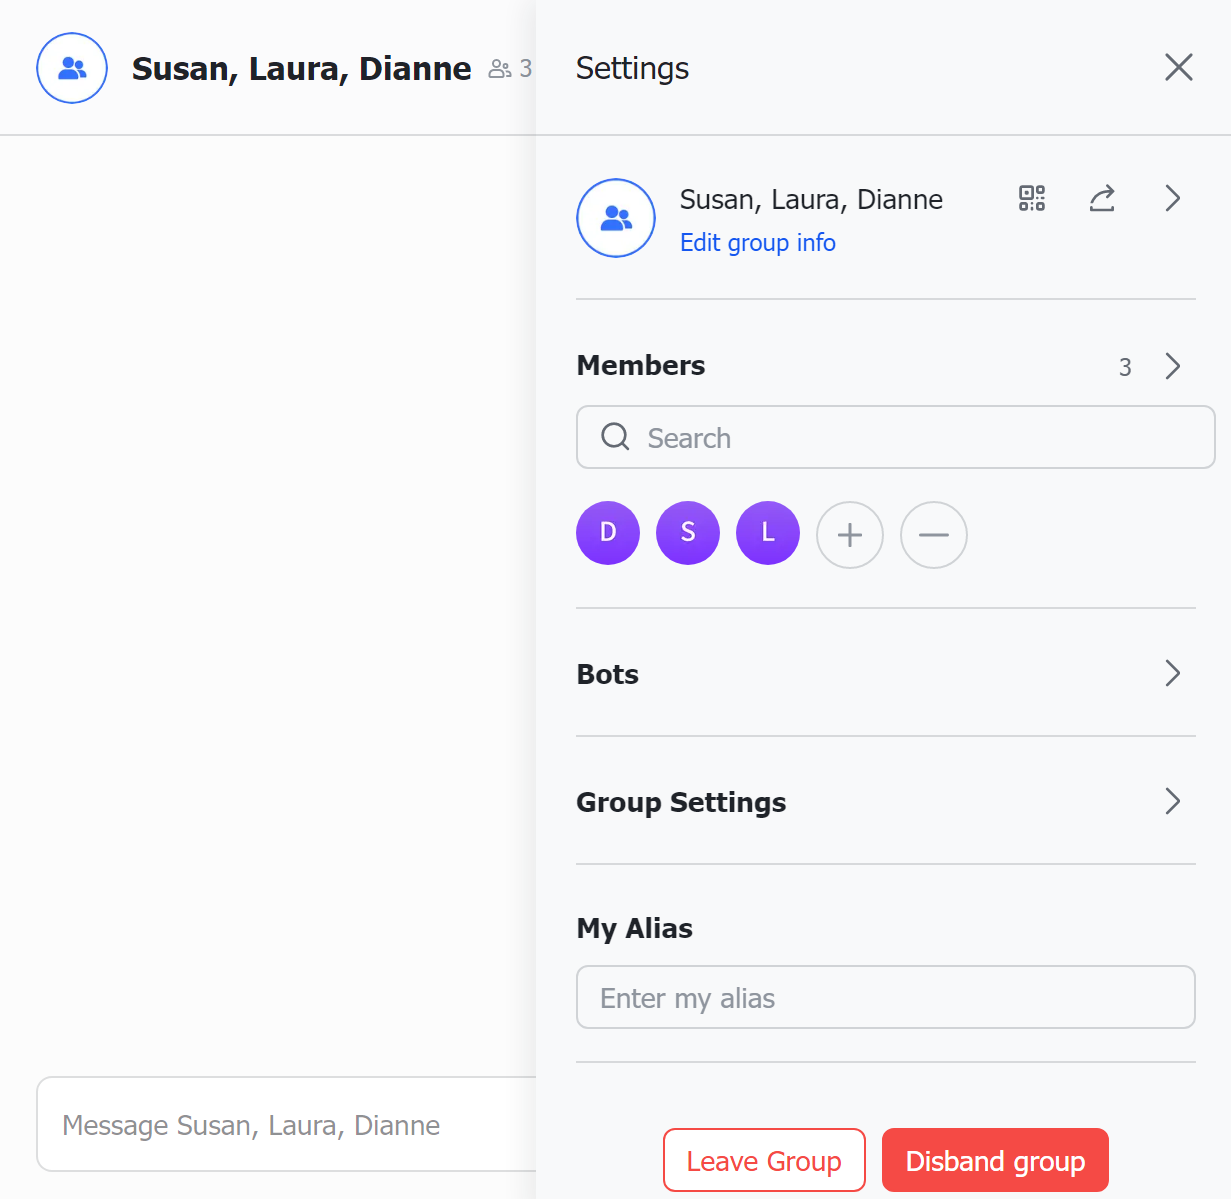The width and height of the screenshot is (1231, 1199).
Task: Click the group avatar in chat header
Action: tap(72, 68)
